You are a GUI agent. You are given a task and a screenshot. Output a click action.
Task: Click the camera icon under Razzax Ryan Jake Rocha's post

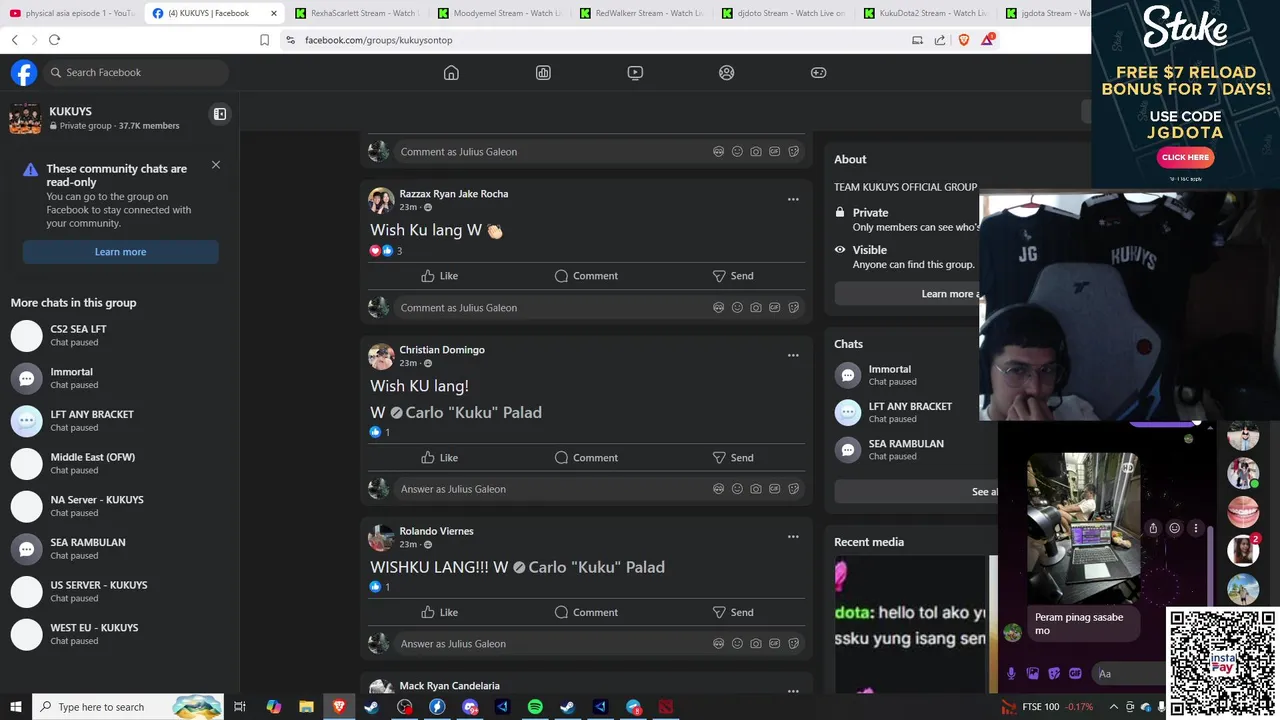coord(756,308)
